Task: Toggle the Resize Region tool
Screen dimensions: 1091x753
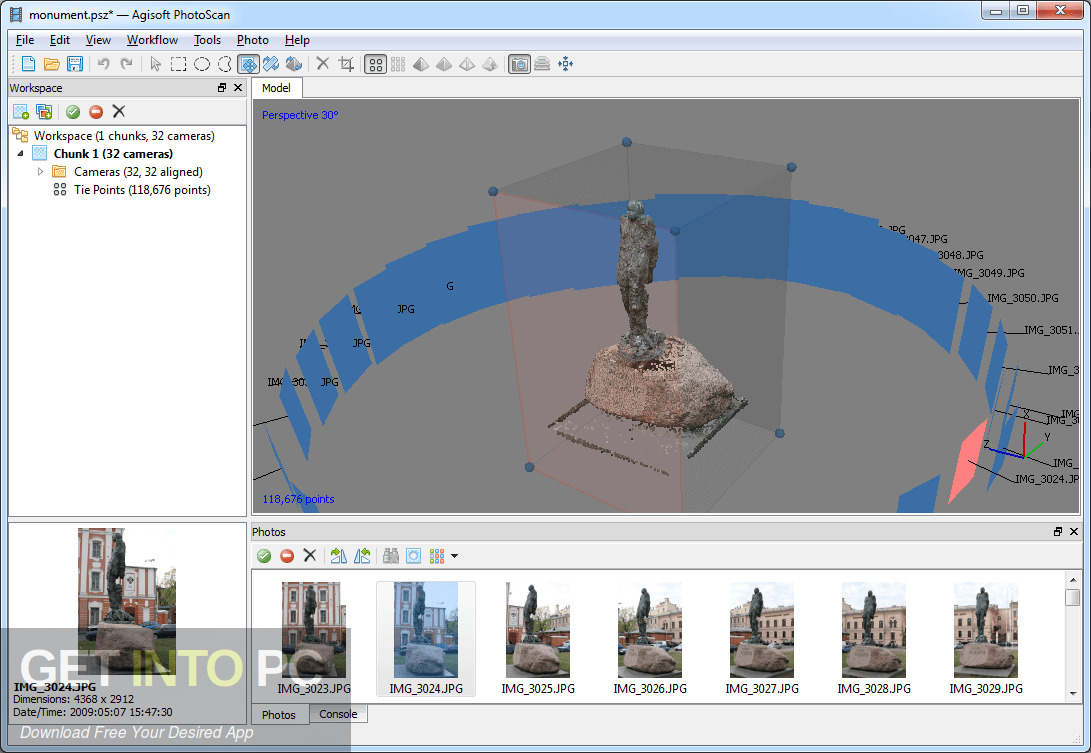Action: pos(248,64)
